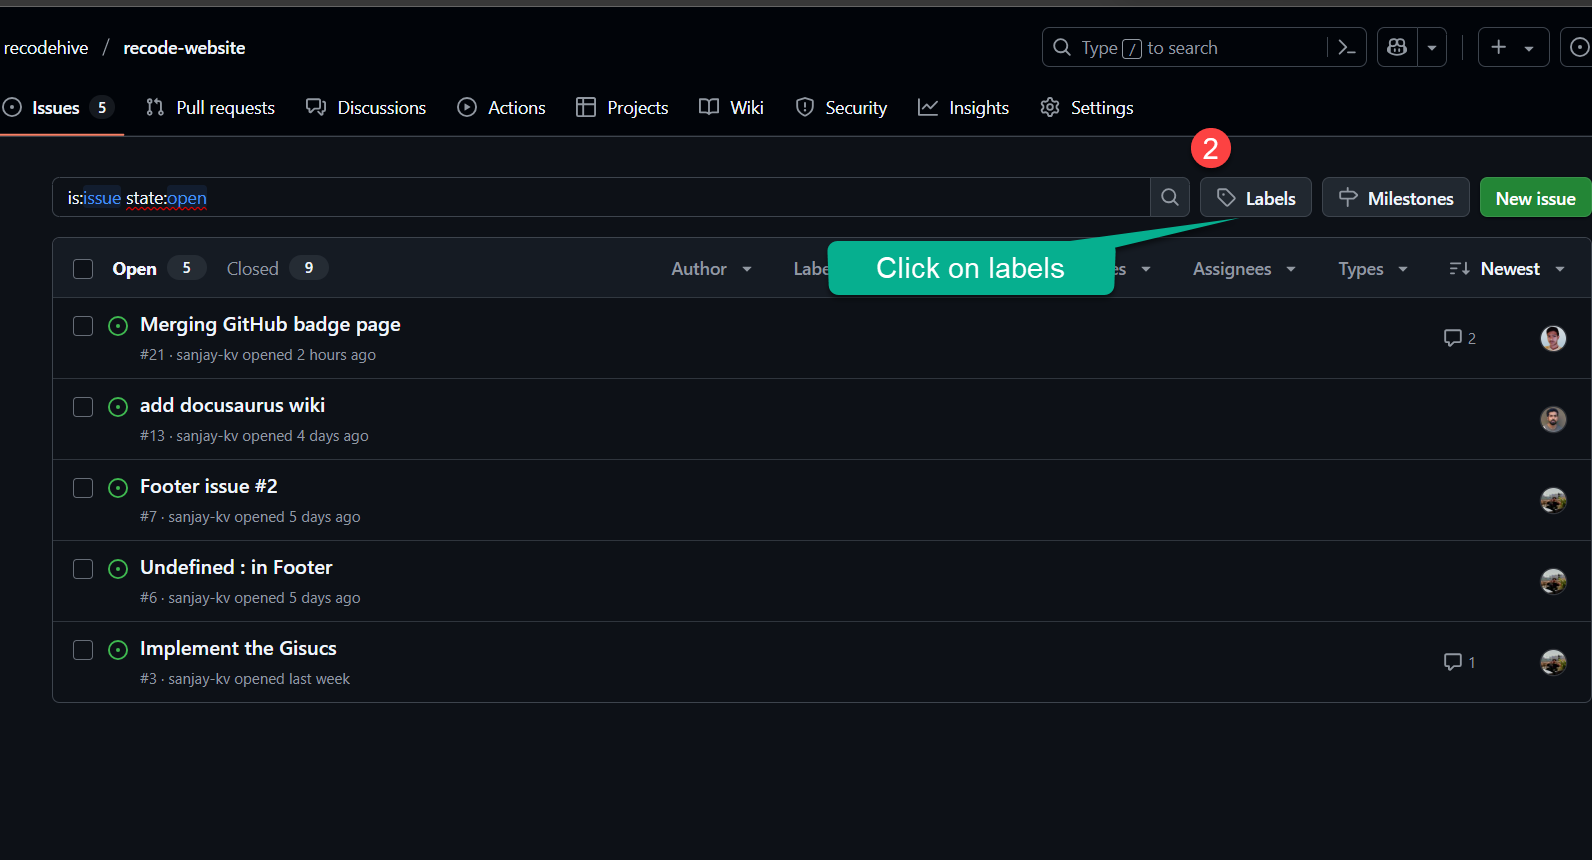1592x860 pixels.
Task: Open the repository Settings tab
Action: click(x=1086, y=107)
